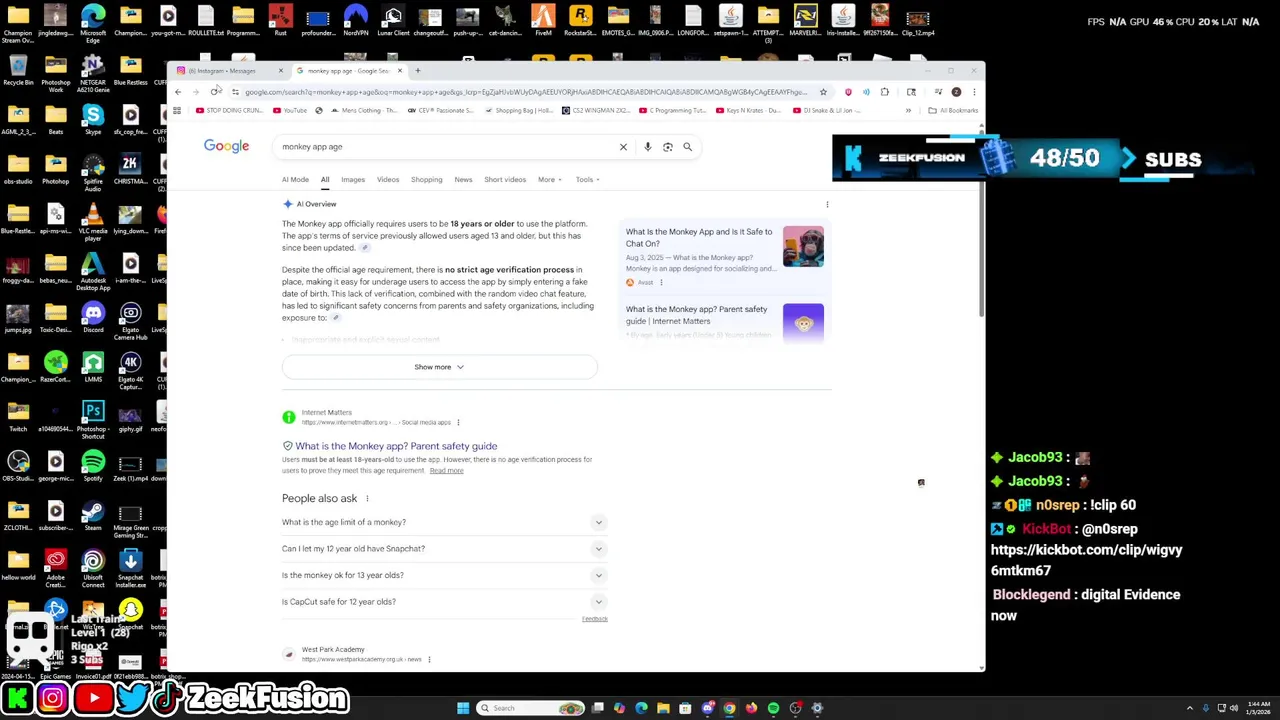
Task: Open the NETGEAR A6210 Genie shortcut
Action: (x=93, y=73)
